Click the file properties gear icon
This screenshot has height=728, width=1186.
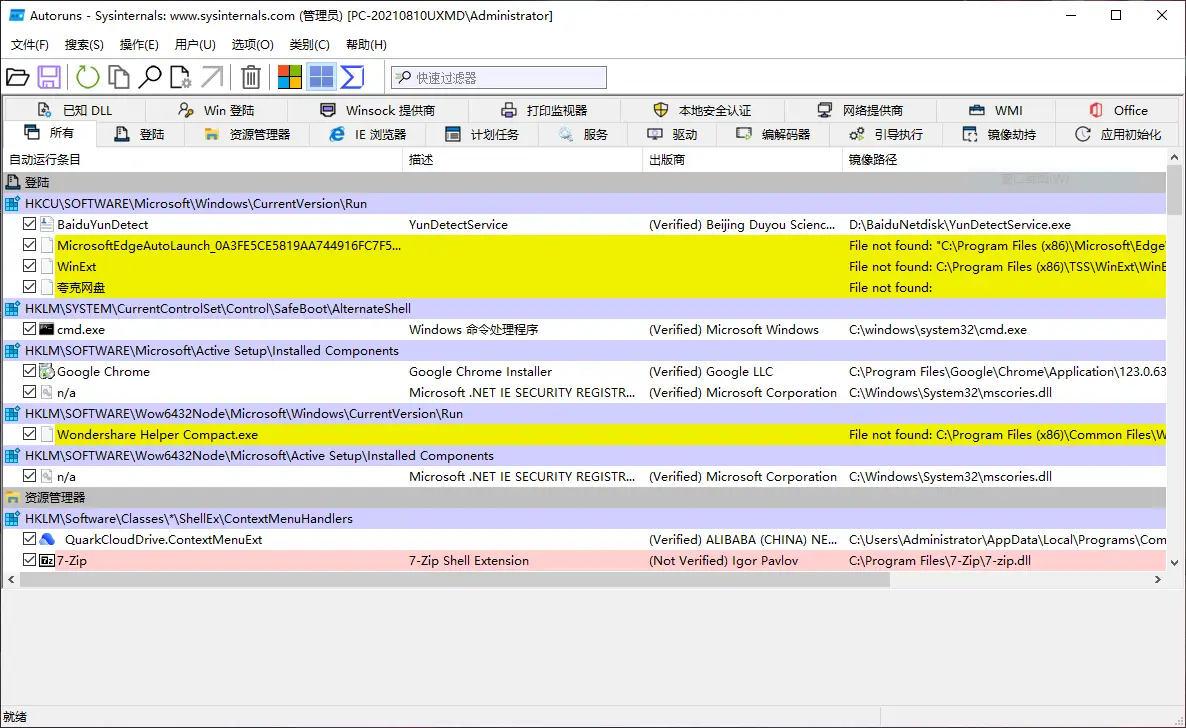pos(181,77)
